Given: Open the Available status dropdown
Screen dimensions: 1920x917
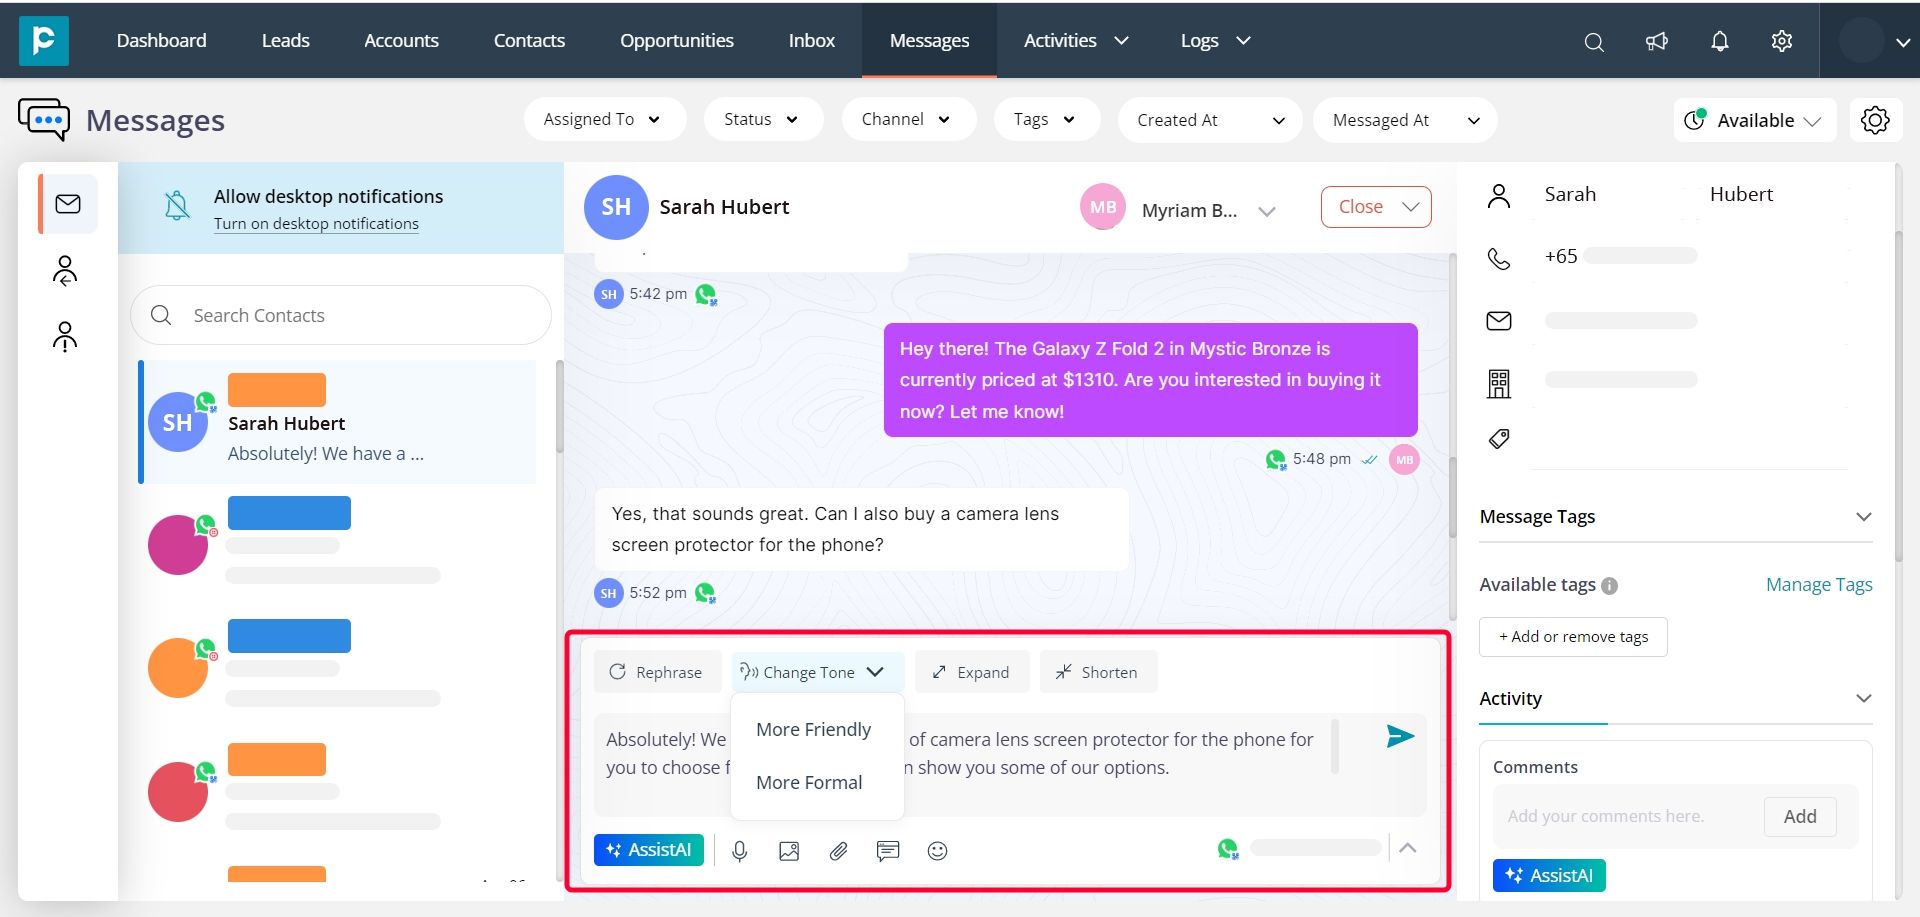Looking at the screenshot, I should (1754, 120).
